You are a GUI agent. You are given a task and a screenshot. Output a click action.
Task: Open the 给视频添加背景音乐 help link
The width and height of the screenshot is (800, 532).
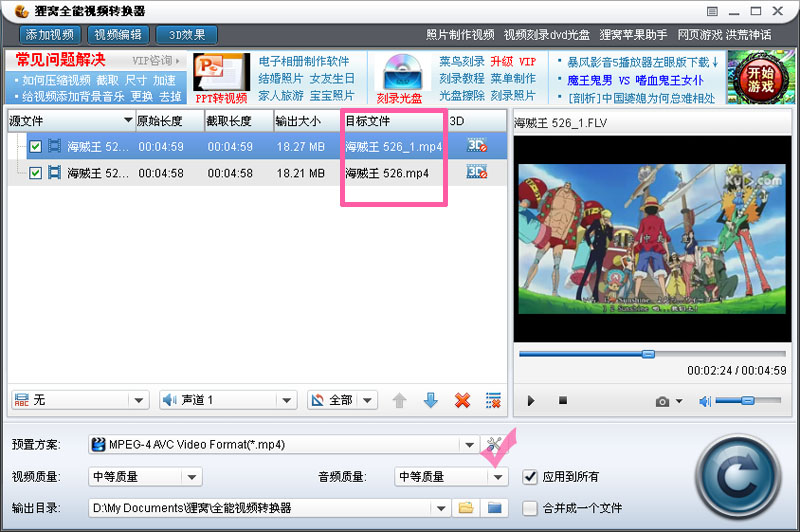coord(73,96)
